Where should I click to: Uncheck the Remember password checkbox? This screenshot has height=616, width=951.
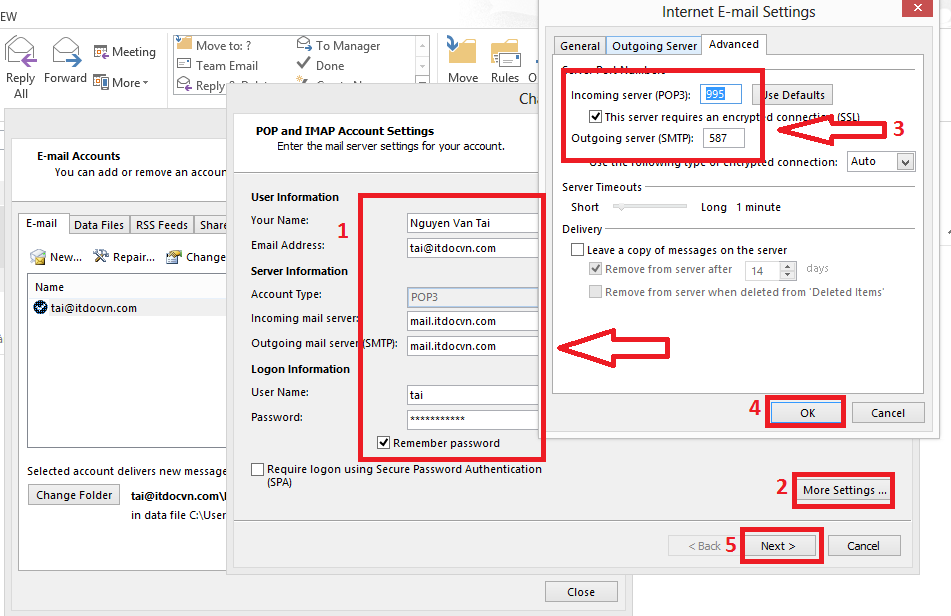click(x=383, y=443)
